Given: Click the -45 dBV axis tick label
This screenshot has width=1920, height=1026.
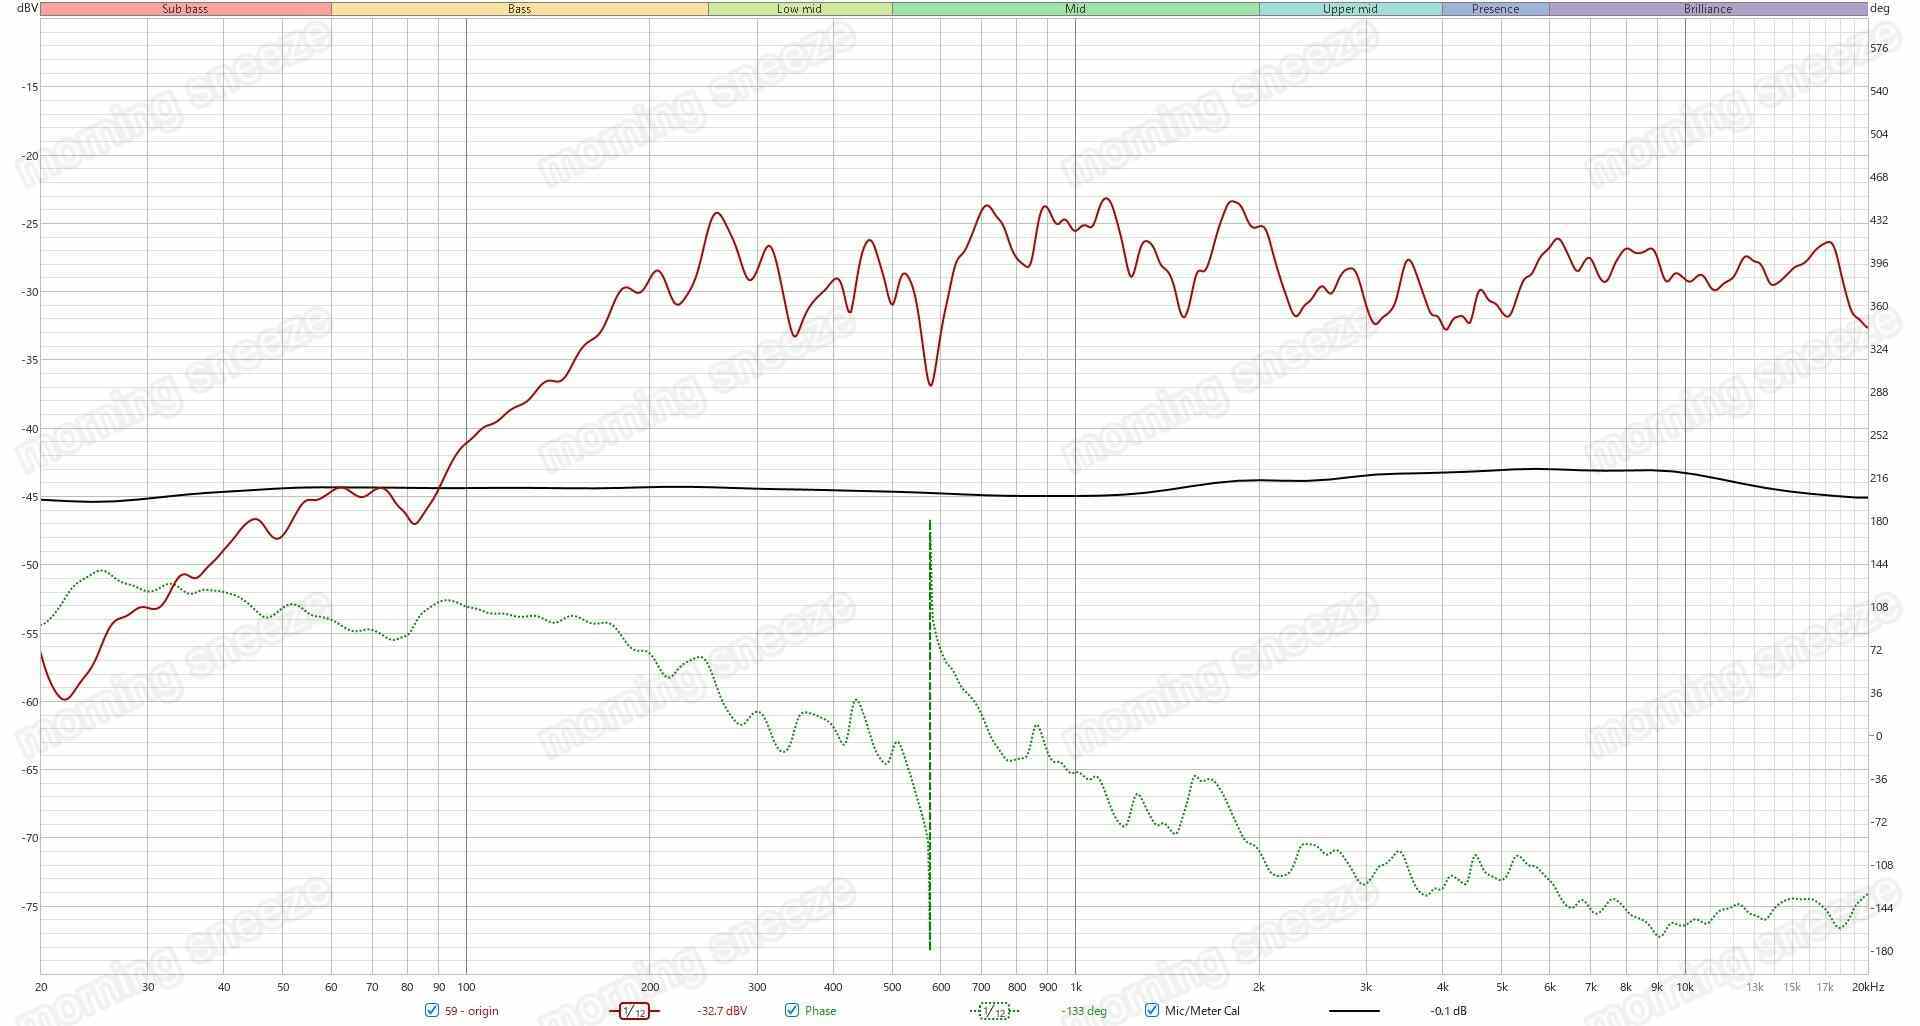Looking at the screenshot, I should [x=29, y=497].
